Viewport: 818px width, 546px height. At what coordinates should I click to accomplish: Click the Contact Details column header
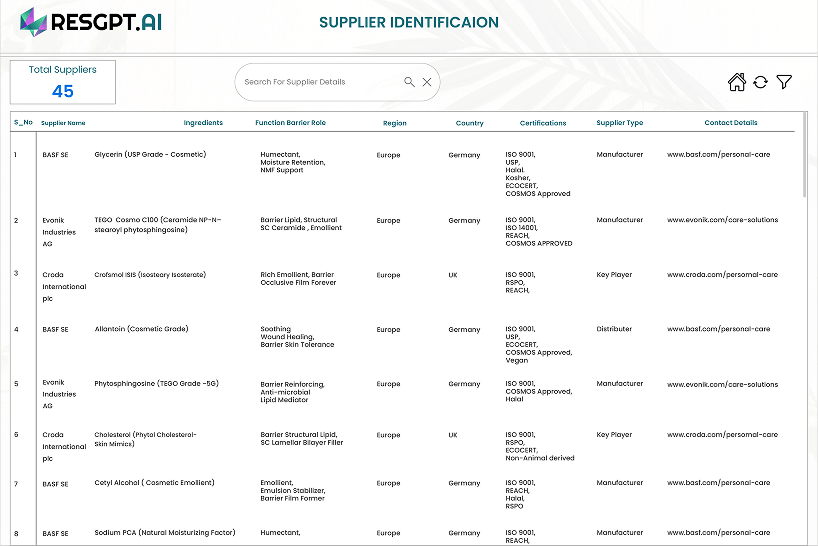pos(730,123)
